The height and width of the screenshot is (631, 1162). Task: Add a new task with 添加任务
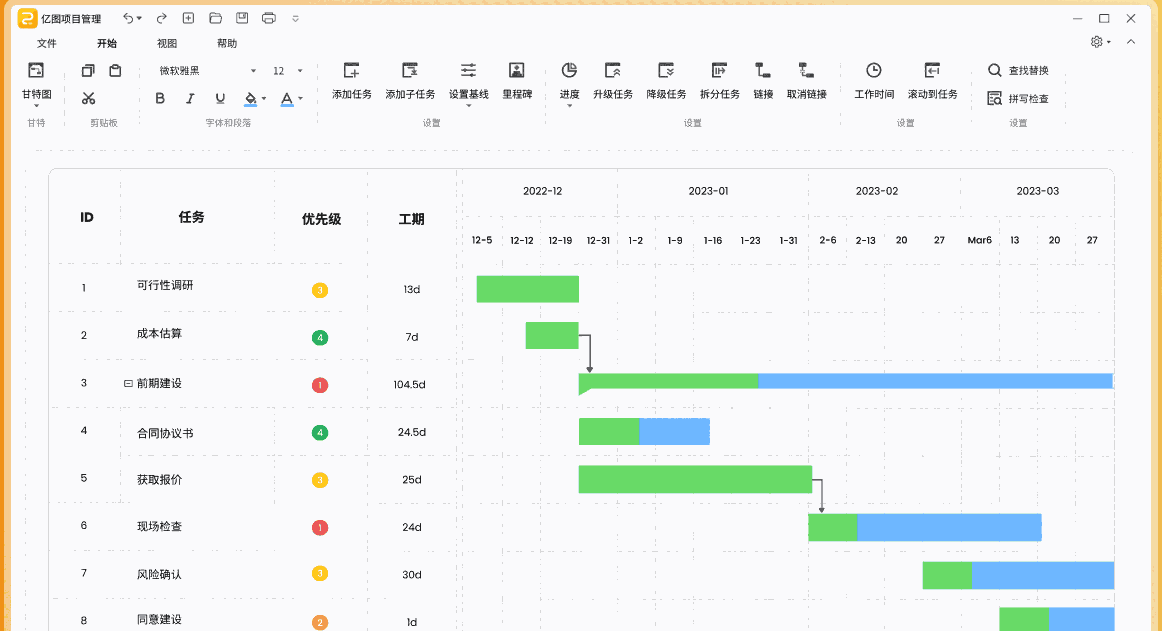351,80
